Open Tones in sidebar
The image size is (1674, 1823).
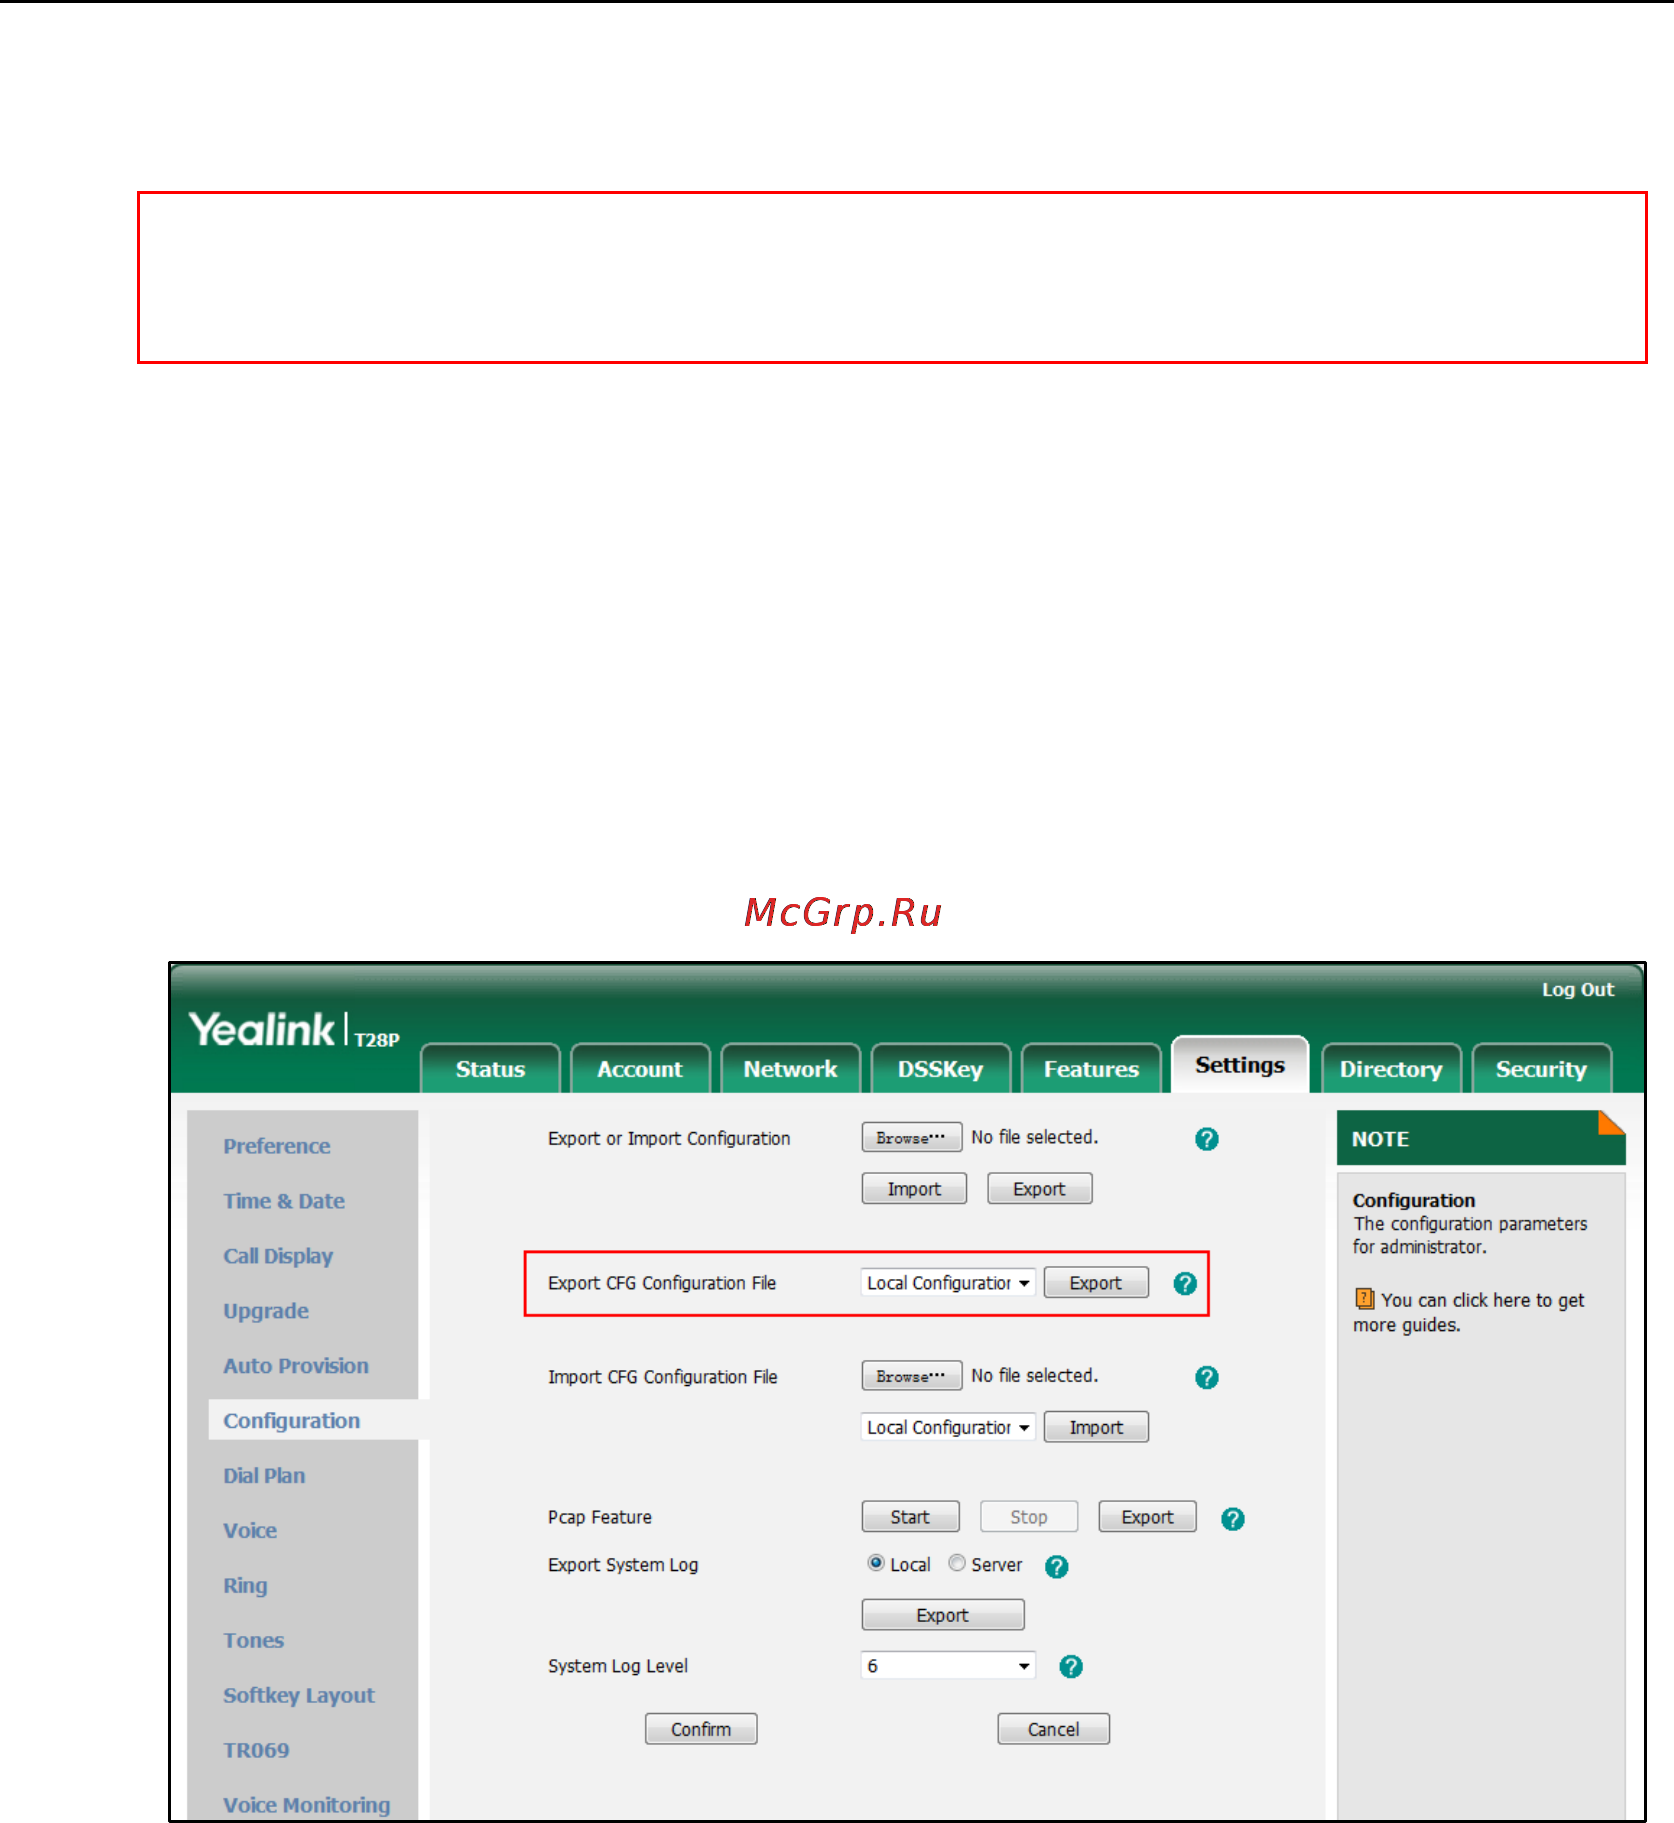click(253, 1641)
